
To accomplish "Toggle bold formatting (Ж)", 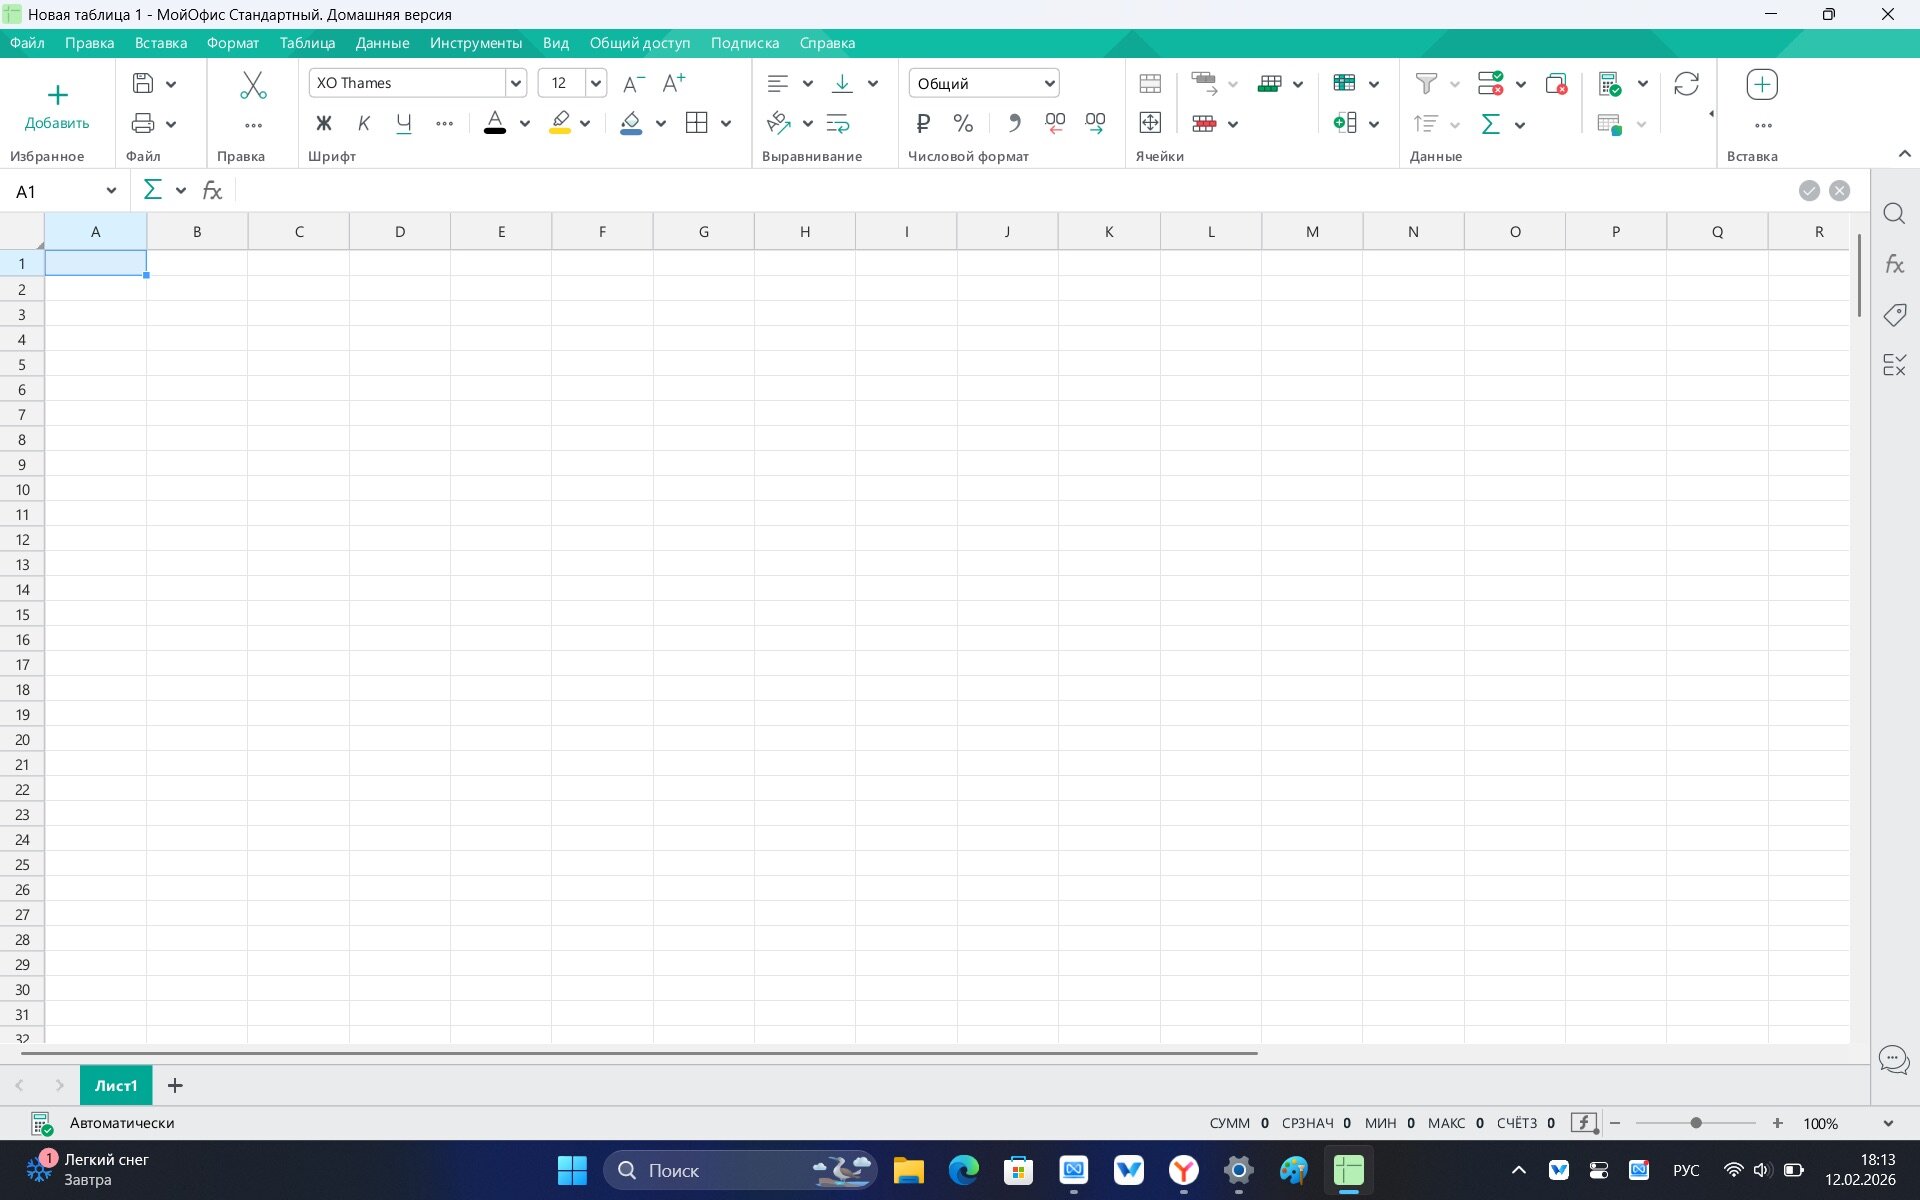I will pos(323,123).
